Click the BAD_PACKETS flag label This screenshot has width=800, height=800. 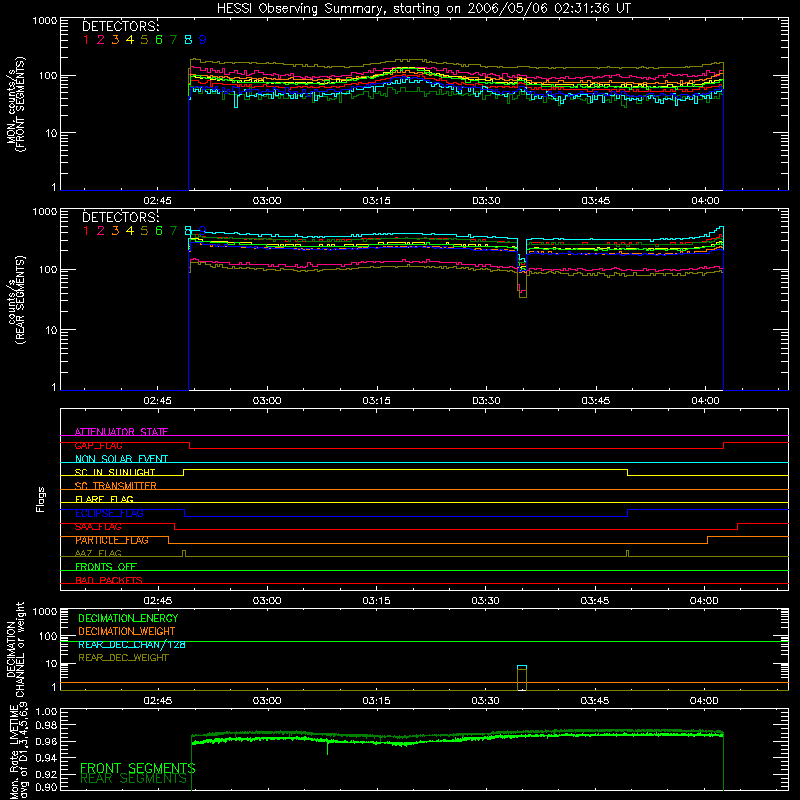tap(109, 580)
